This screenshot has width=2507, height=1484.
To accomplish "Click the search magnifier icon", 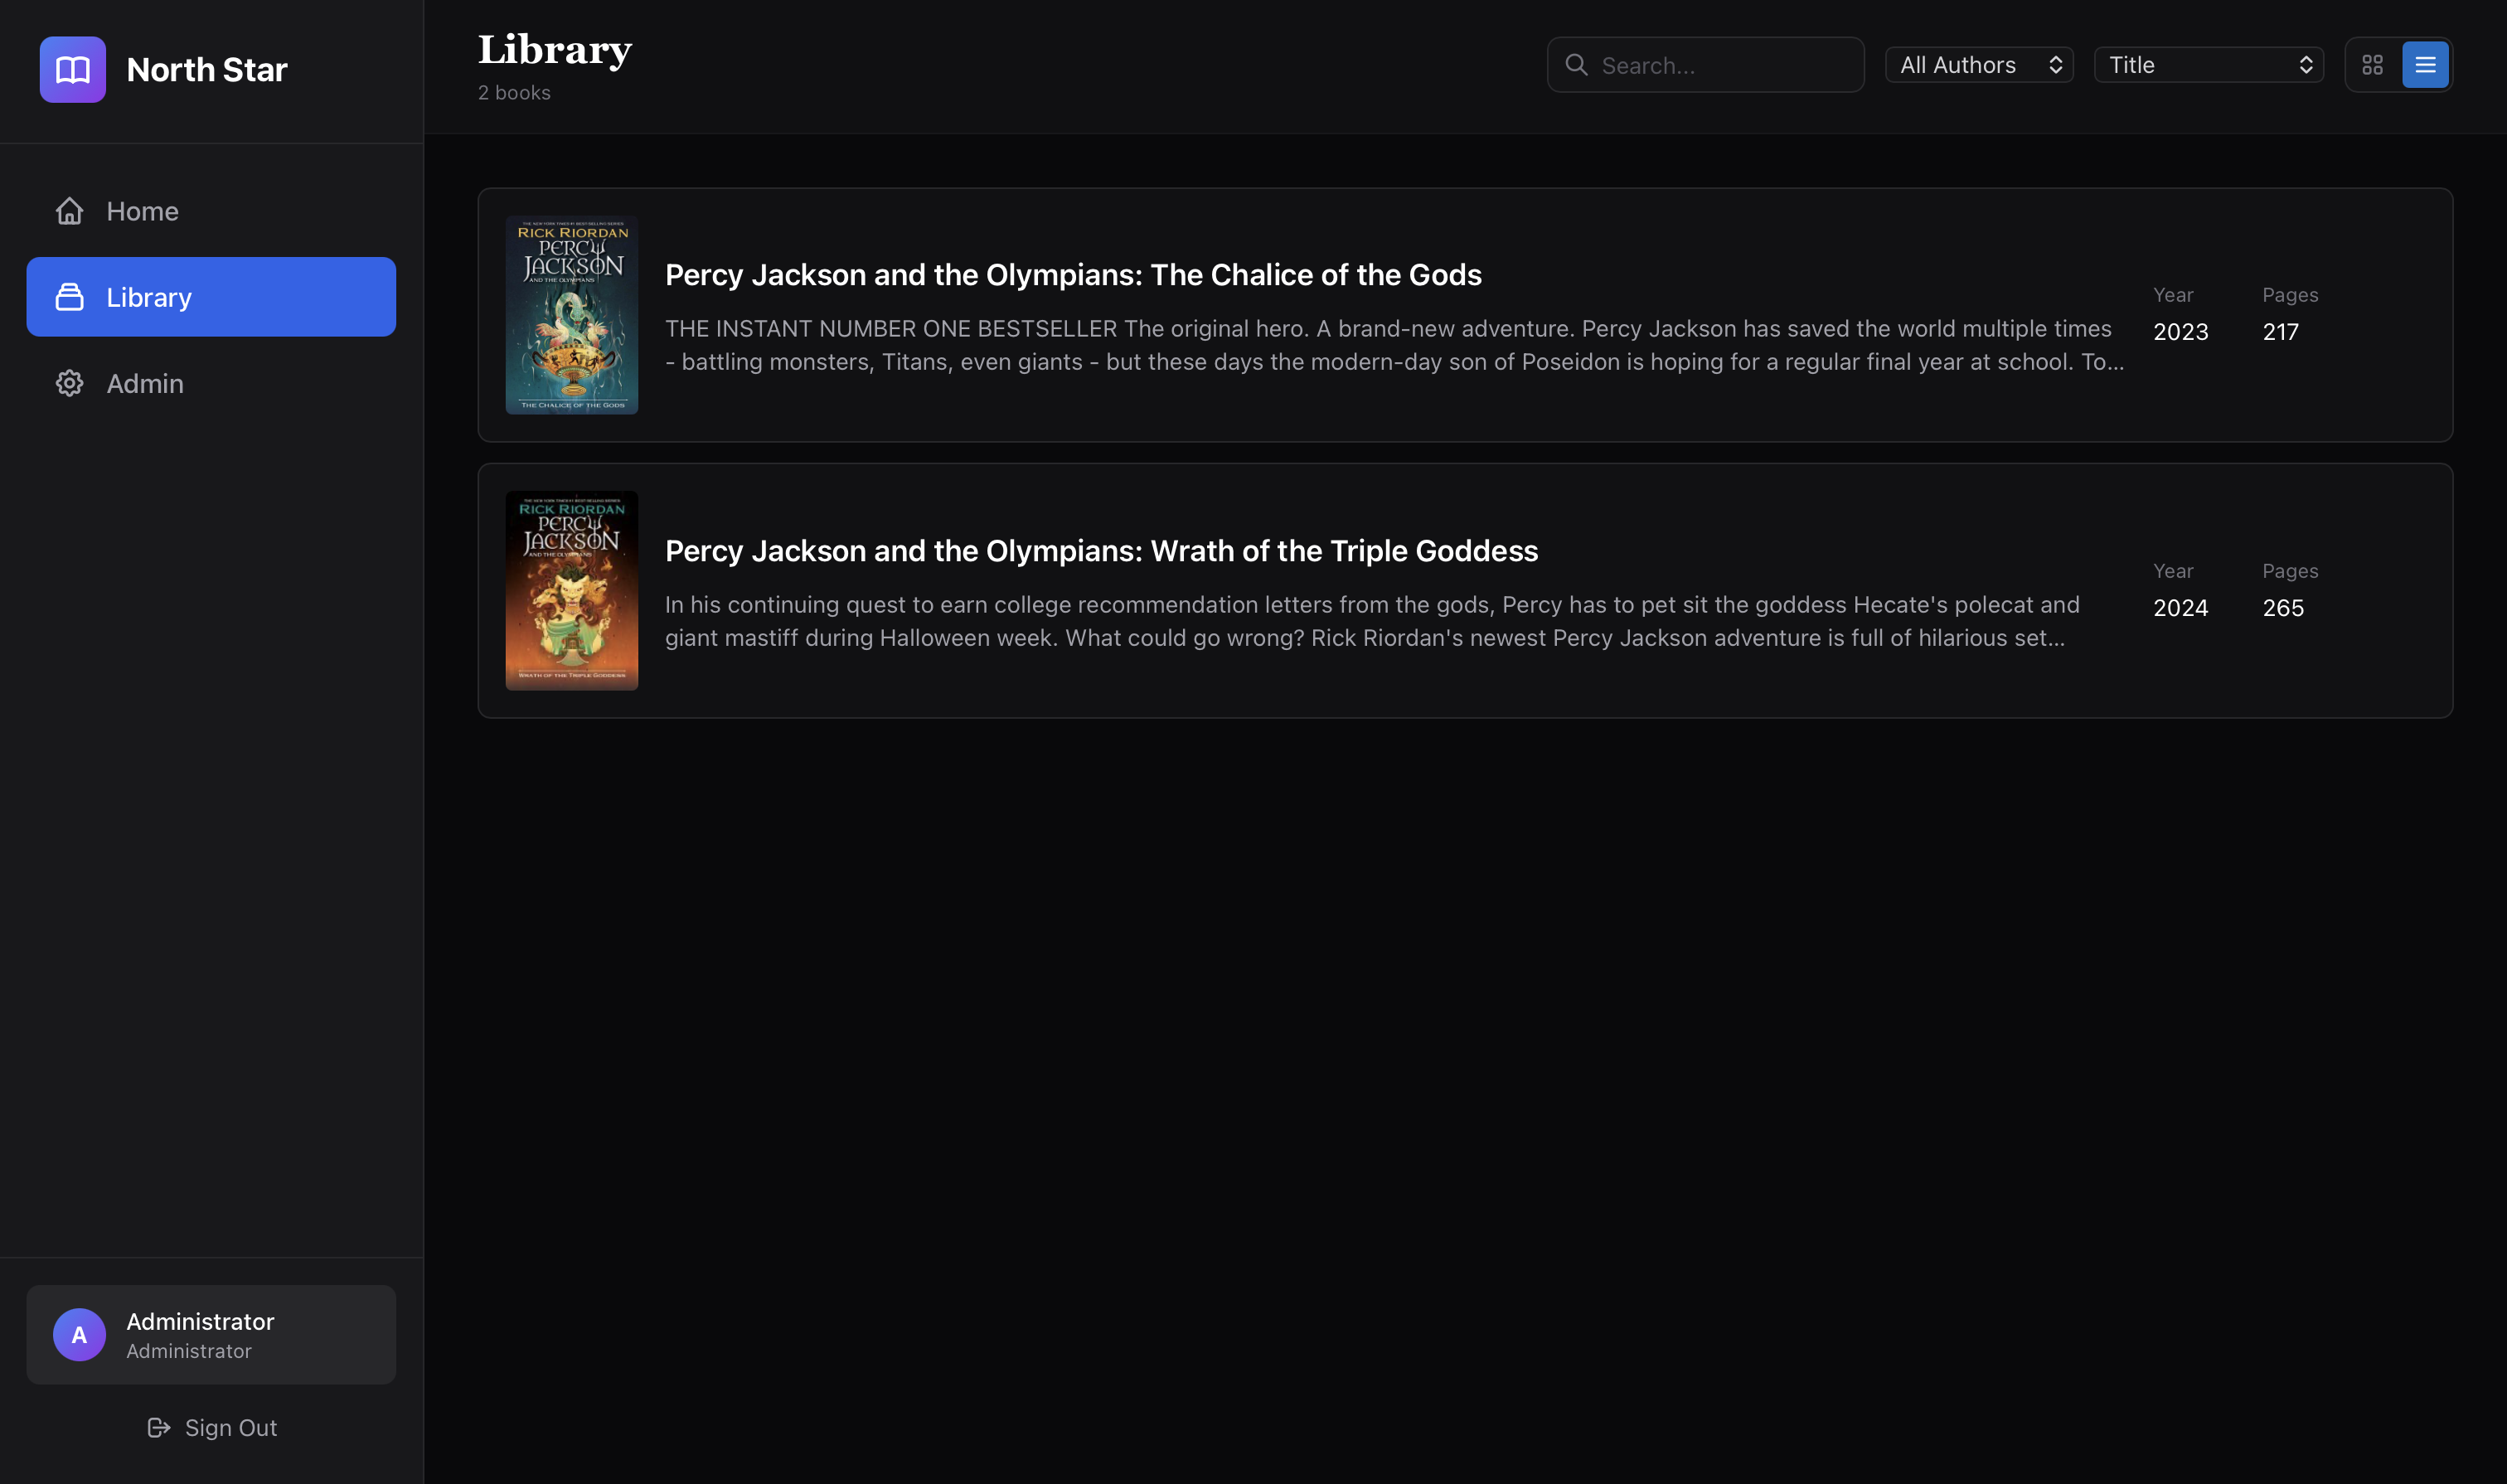I will pos(1576,65).
